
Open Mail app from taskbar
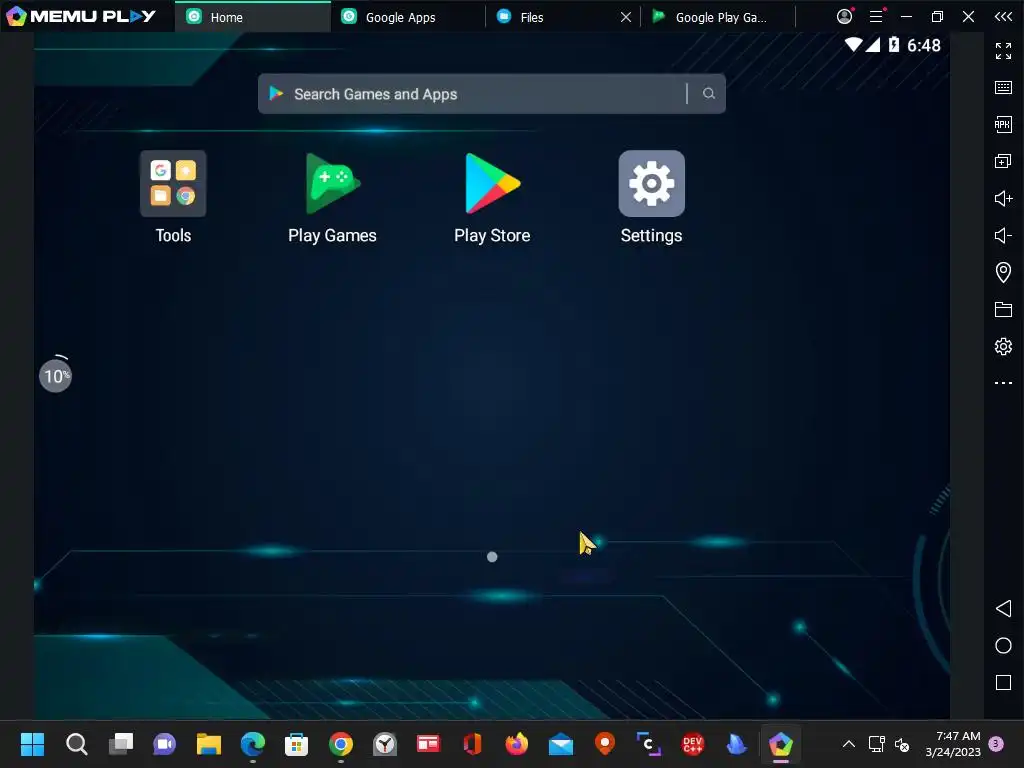pyautogui.click(x=561, y=744)
